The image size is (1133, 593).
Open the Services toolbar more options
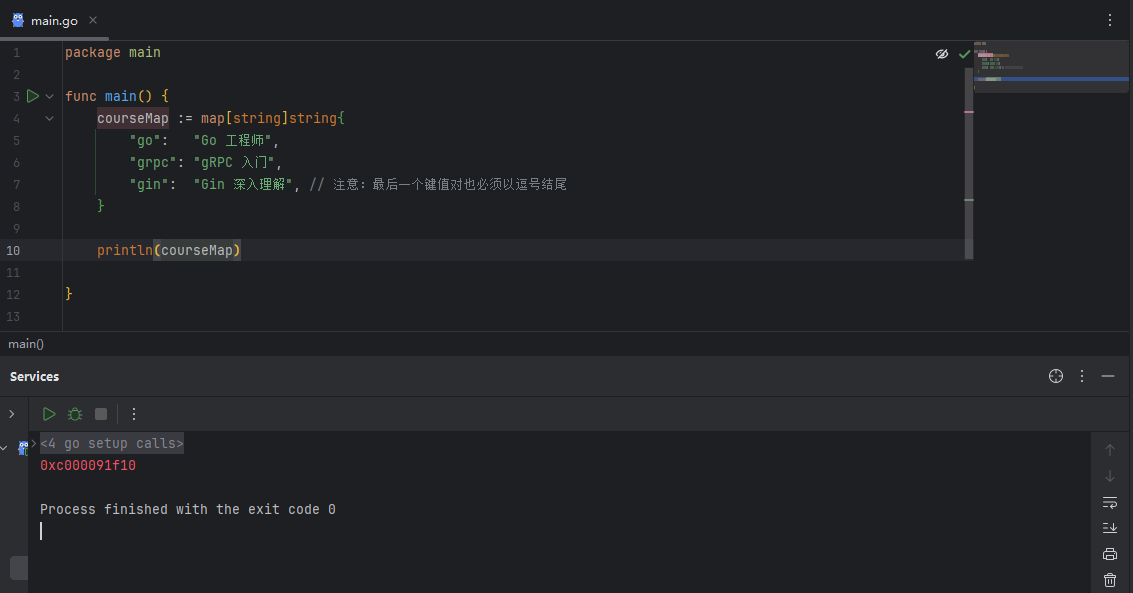(x=134, y=414)
